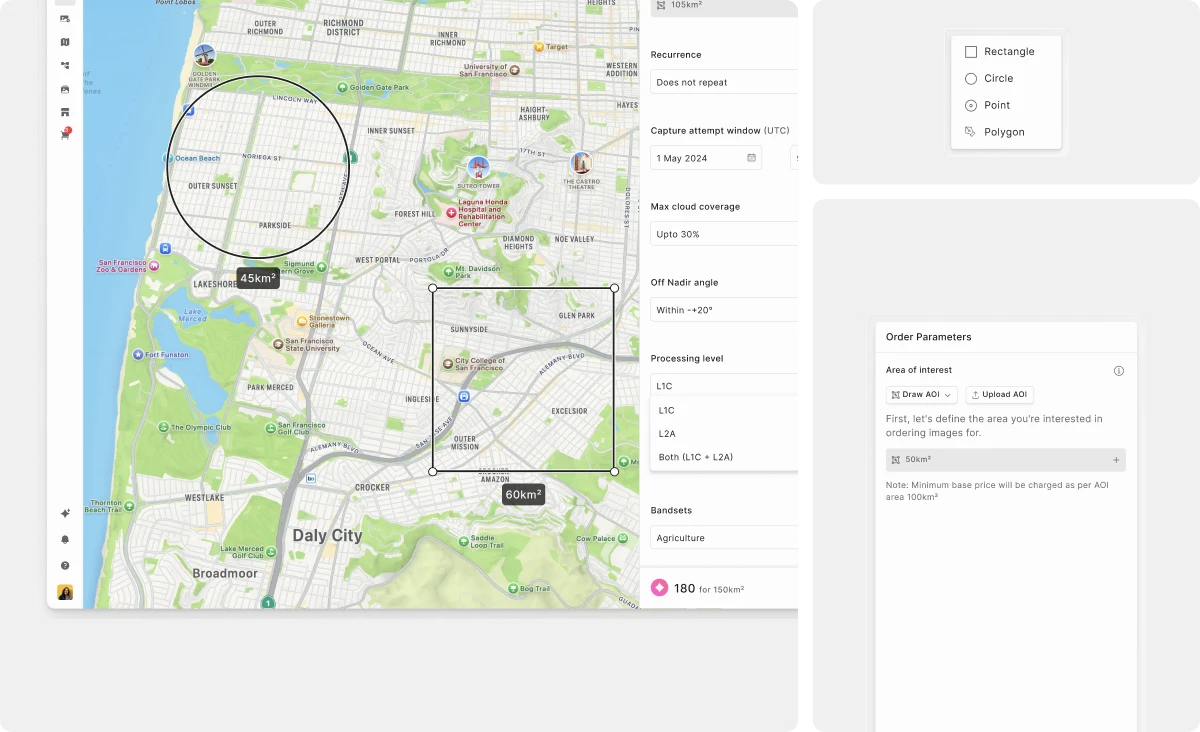
Task: Click the Ocean Beach map marker
Action: (x=168, y=158)
